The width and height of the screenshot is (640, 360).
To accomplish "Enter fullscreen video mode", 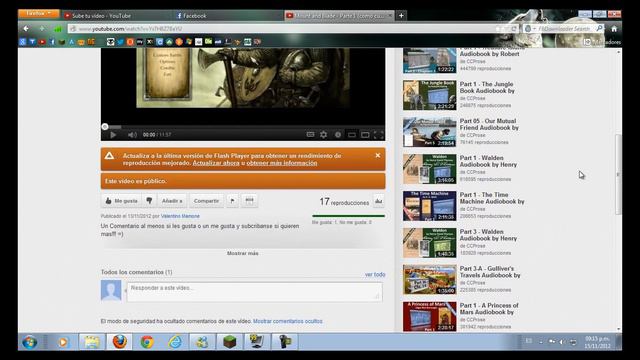I will (378, 135).
